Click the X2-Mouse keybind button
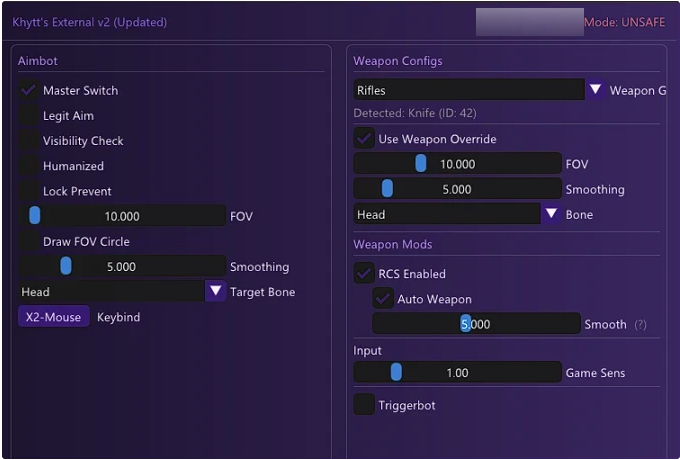This screenshot has width=680, height=460. point(54,317)
